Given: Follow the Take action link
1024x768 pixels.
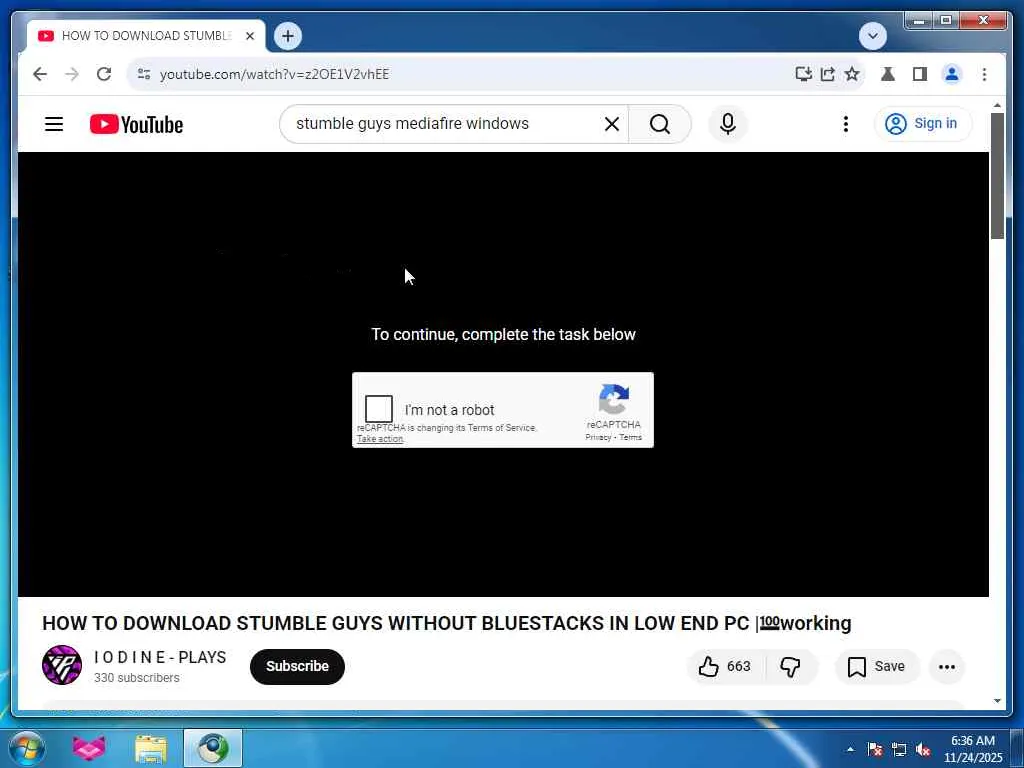Looking at the screenshot, I should coord(379,439).
